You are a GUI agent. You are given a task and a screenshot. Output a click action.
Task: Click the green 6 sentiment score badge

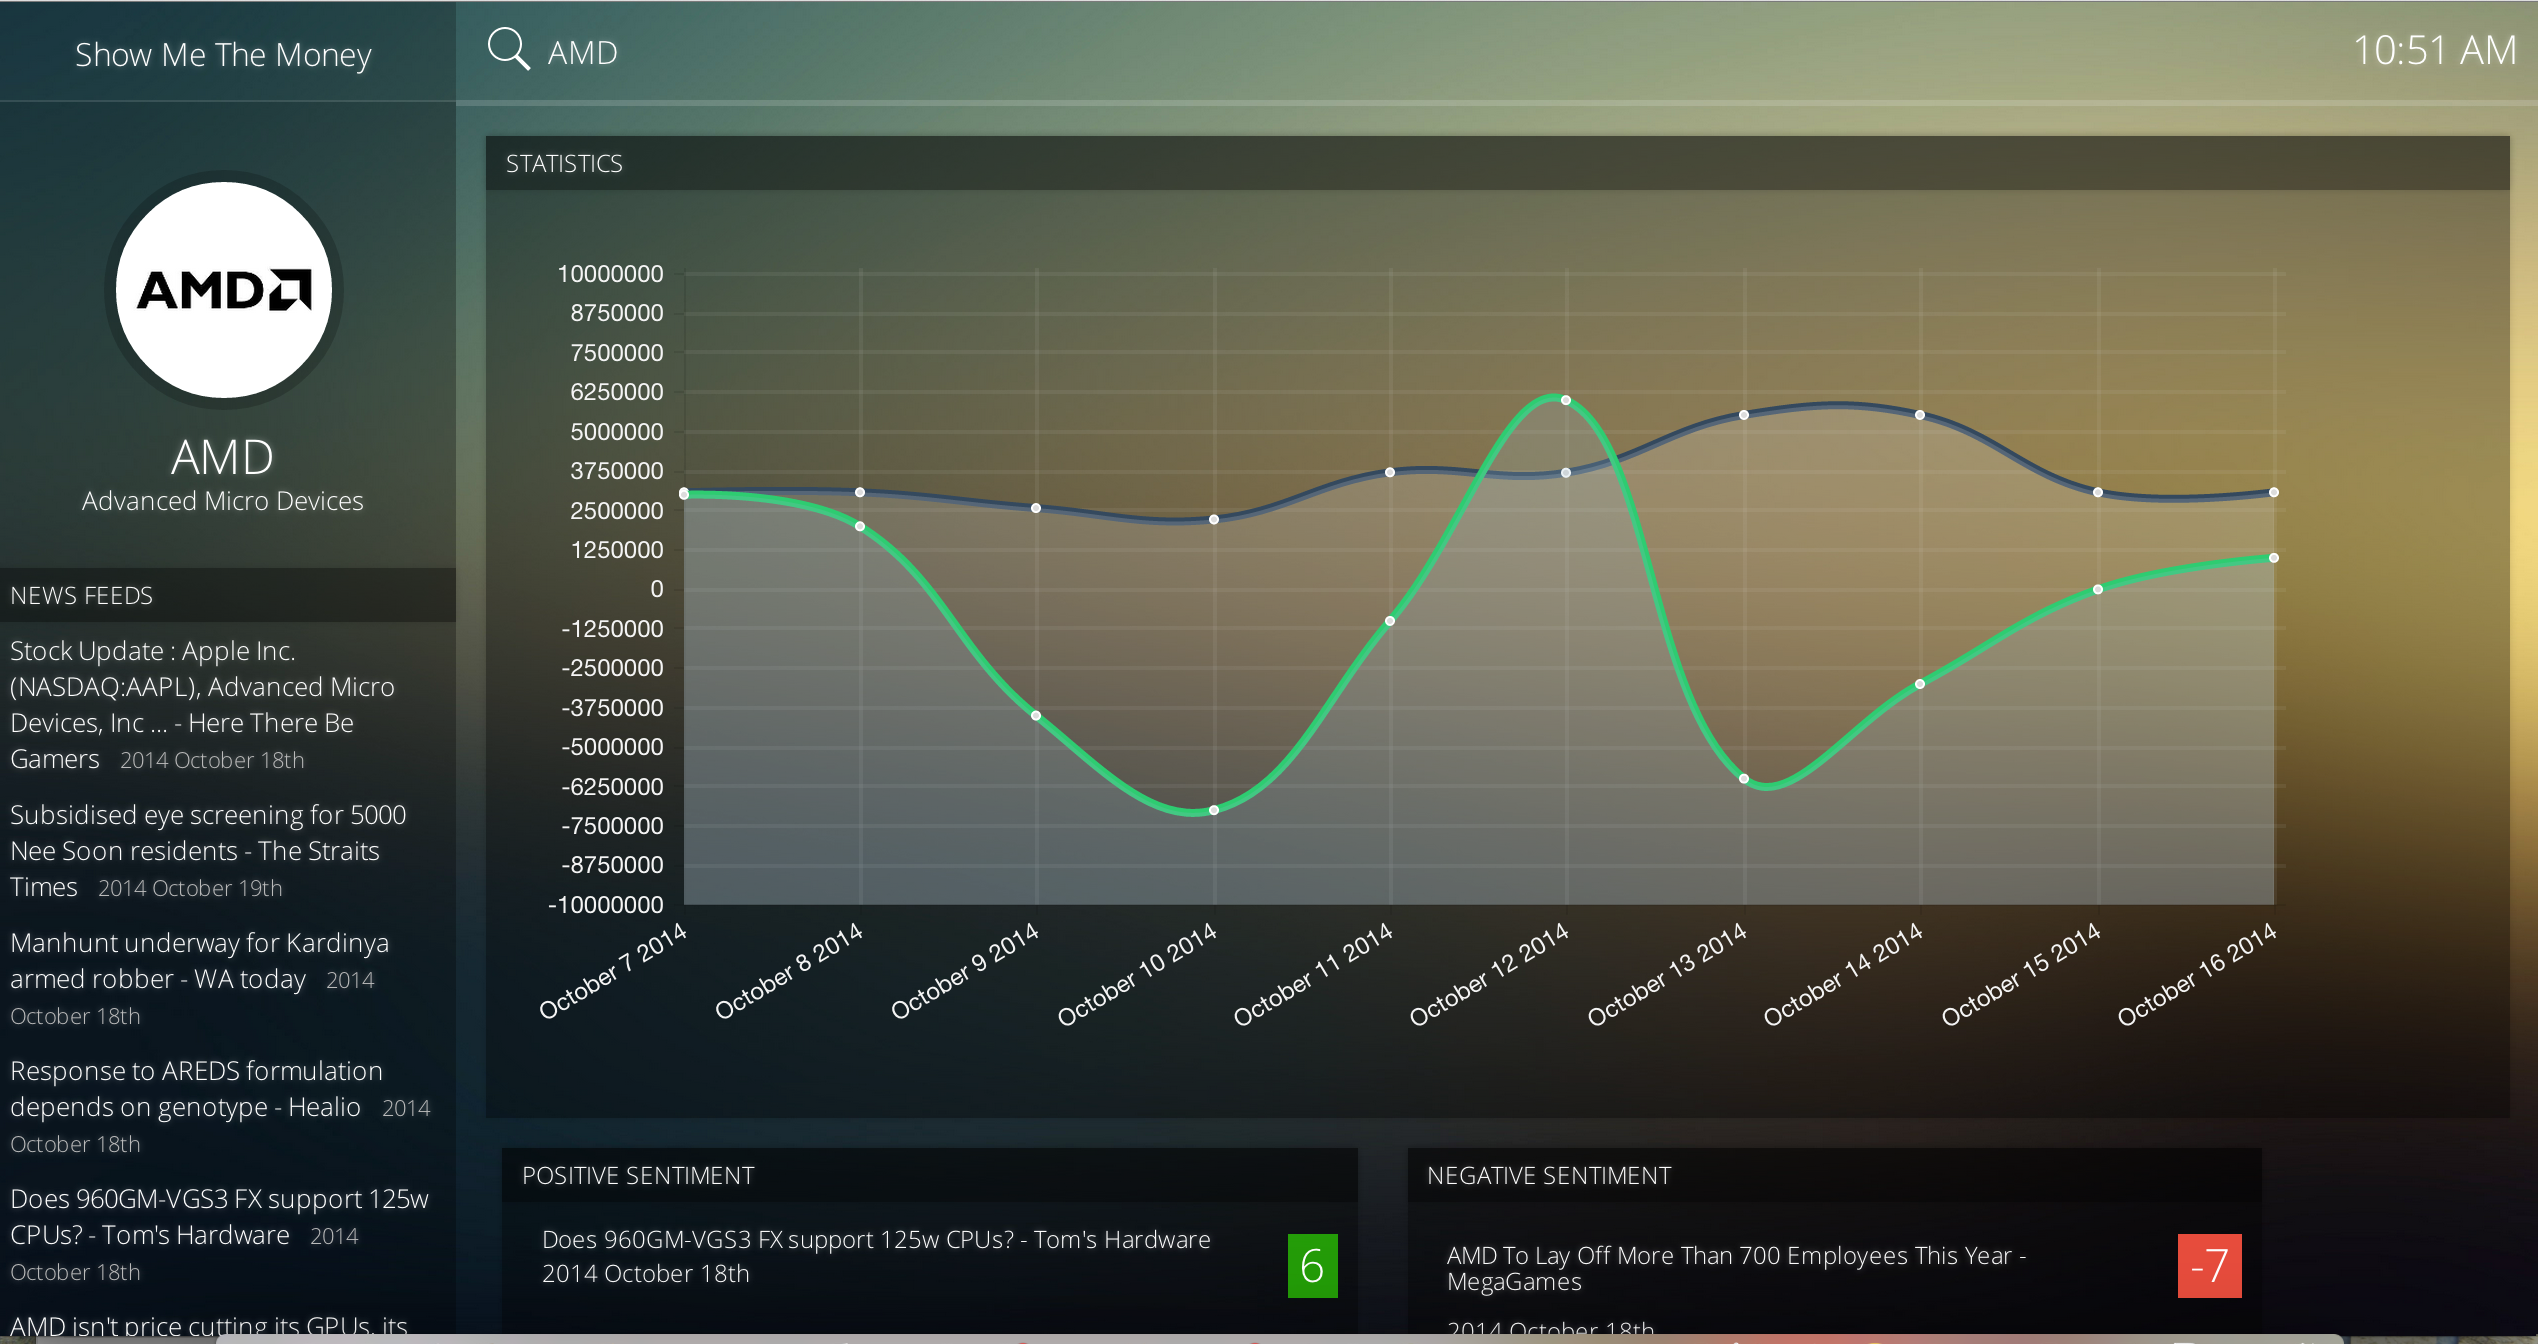[1312, 1266]
